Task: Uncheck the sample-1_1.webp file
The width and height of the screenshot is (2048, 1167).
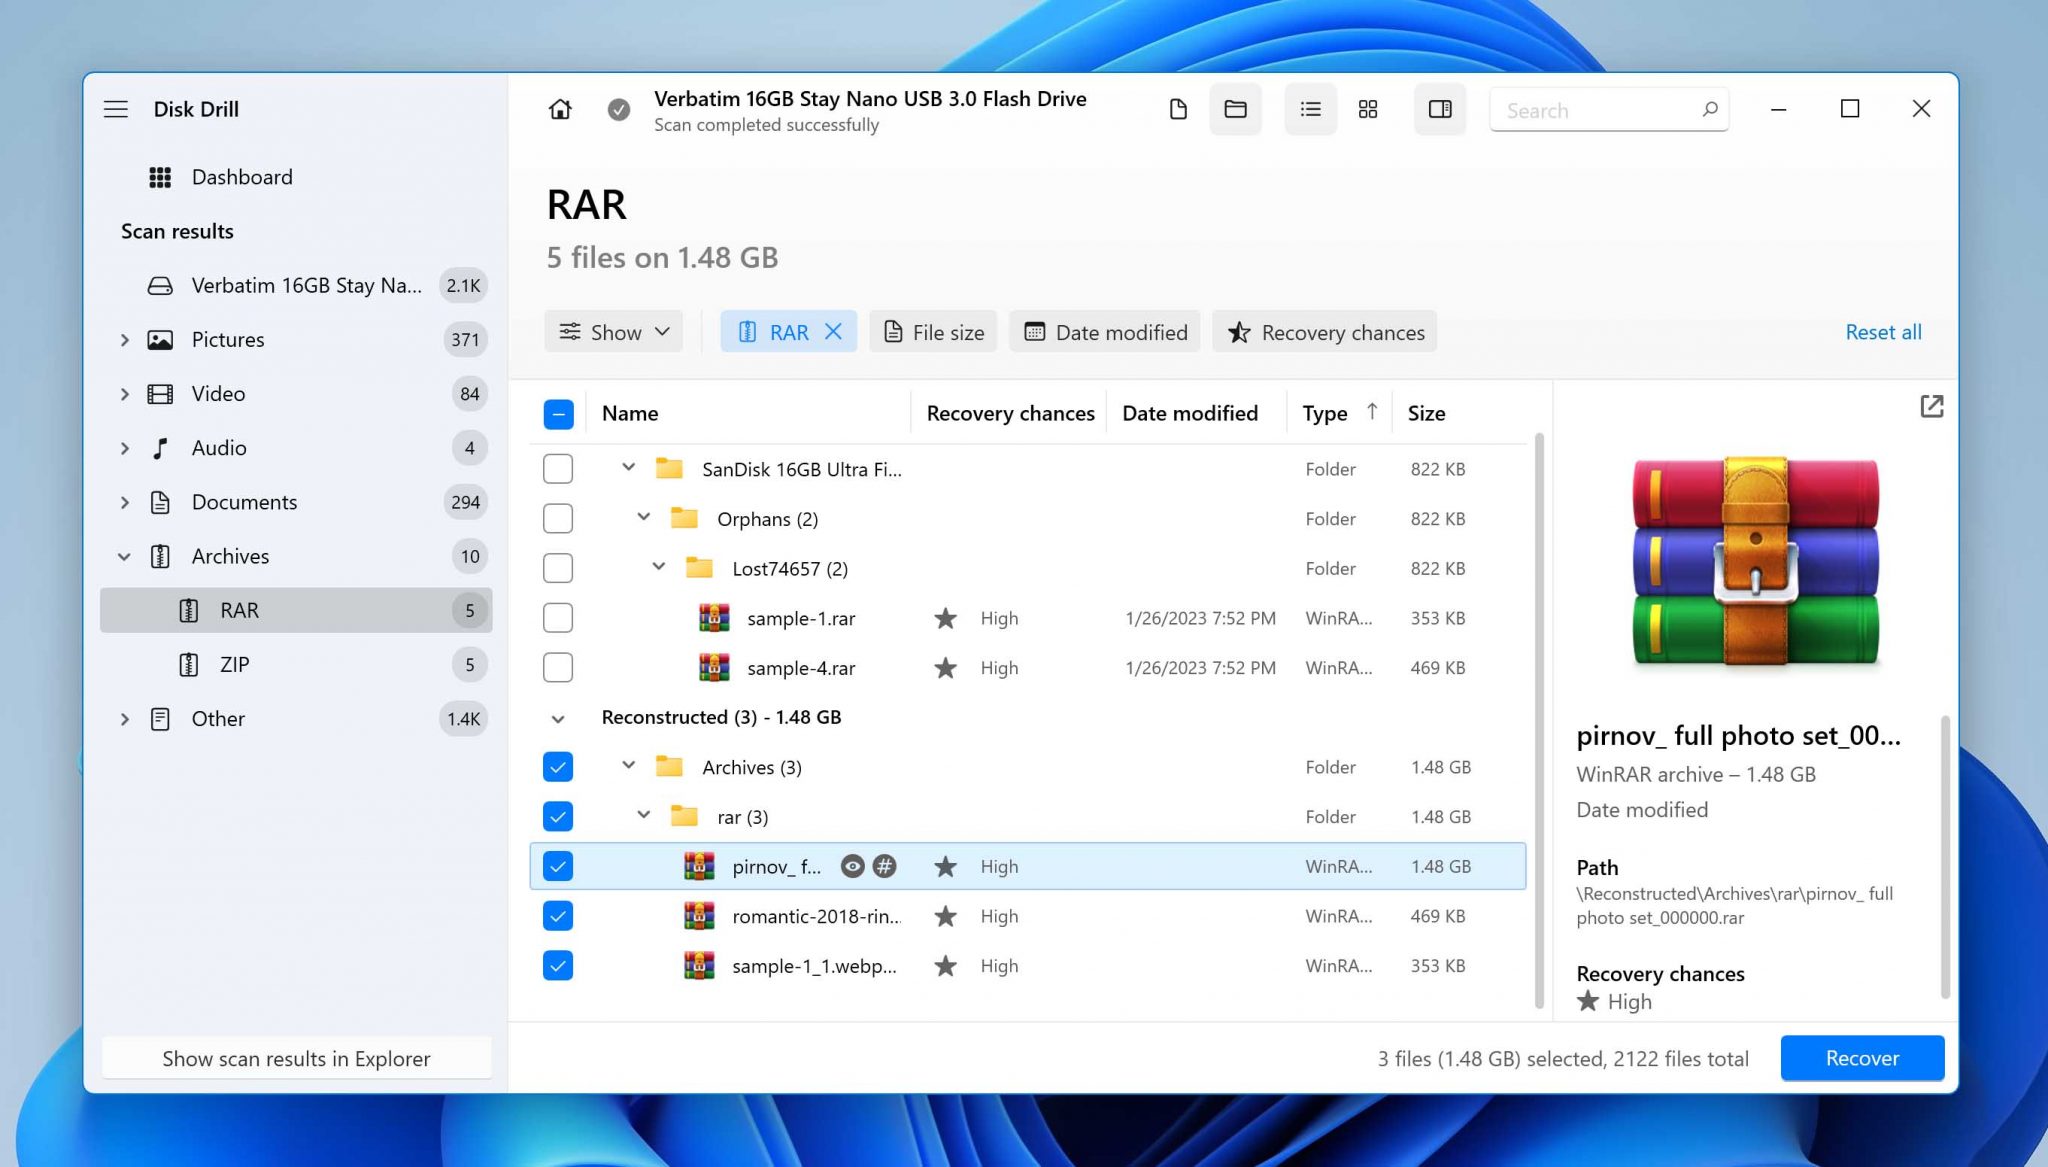Action: (558, 965)
